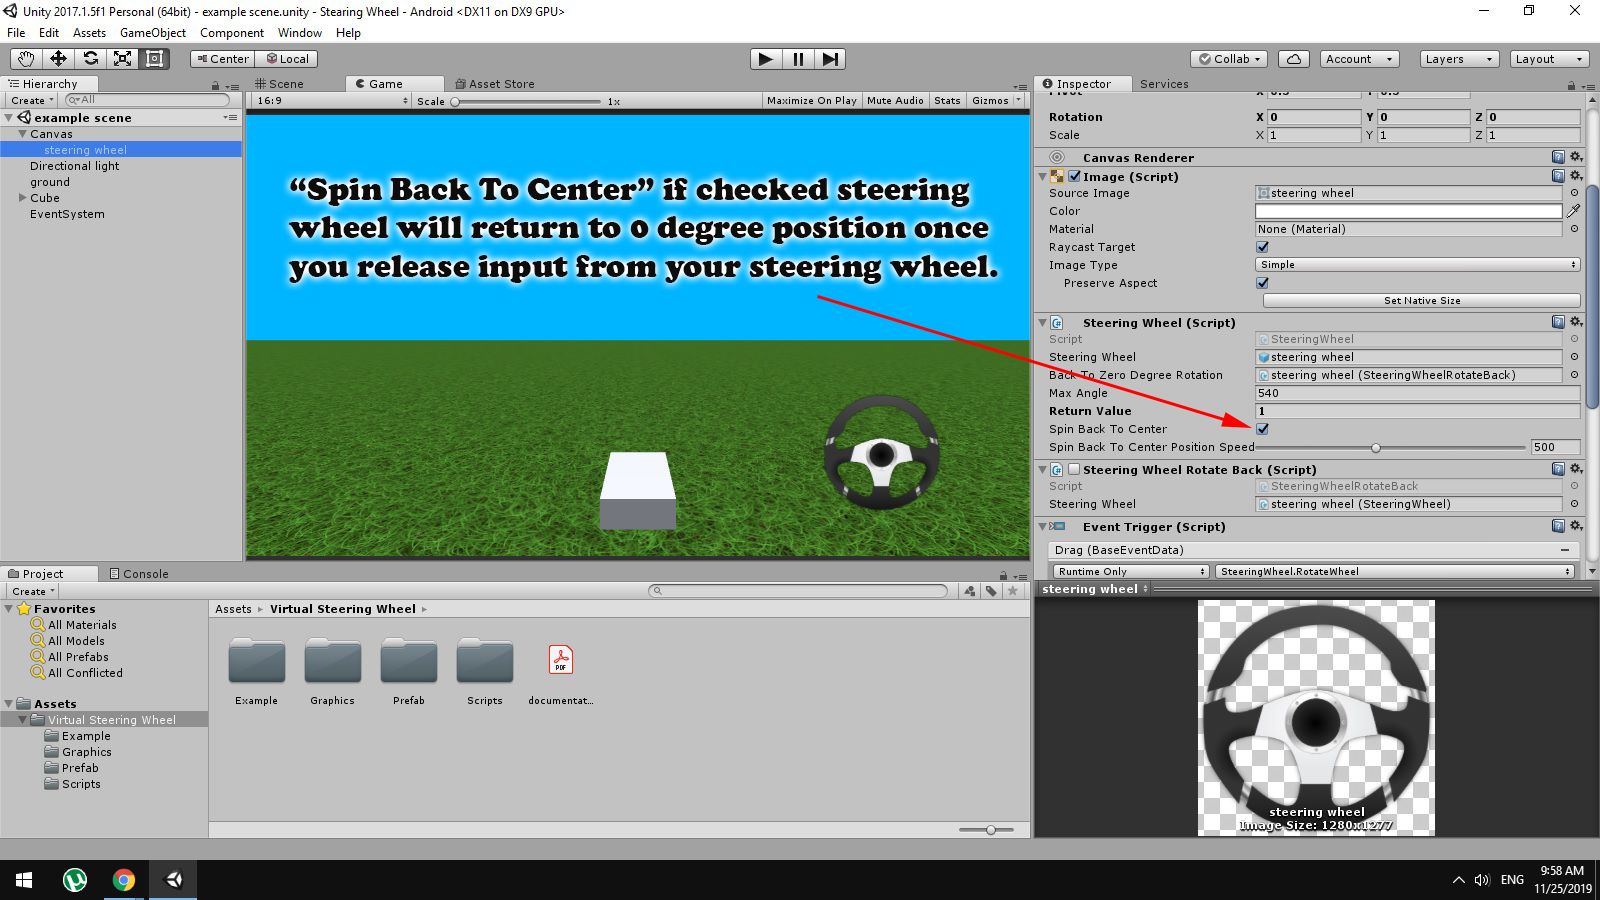
Task: Open the Gizmos dropdown
Action: pyautogui.click(x=996, y=100)
